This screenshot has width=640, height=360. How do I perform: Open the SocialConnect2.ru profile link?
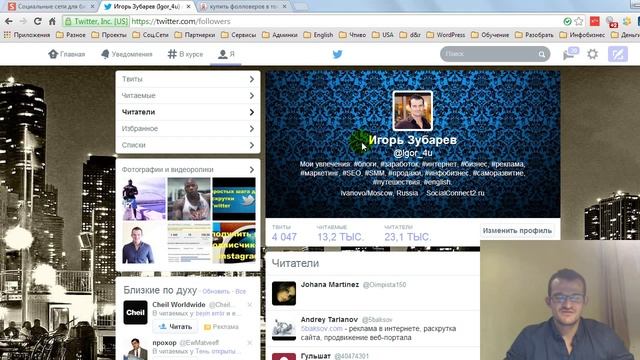point(455,193)
